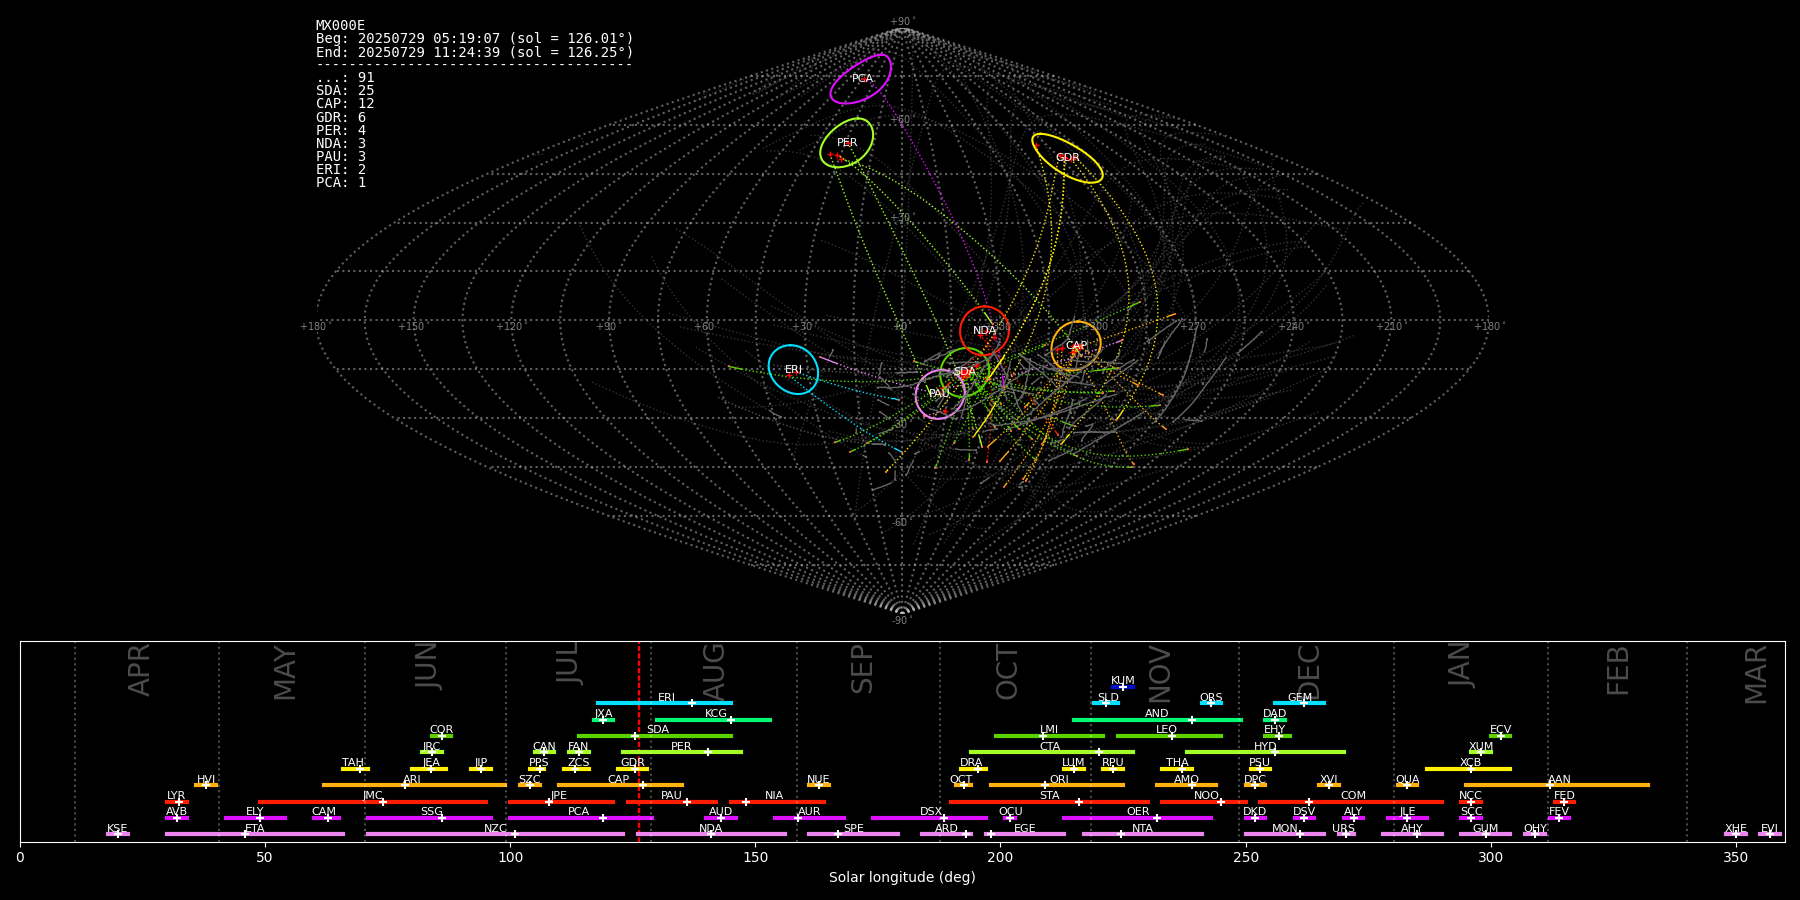The width and height of the screenshot is (1800, 900).
Task: Click the red dashed current solar longitude line
Action: (x=639, y=741)
